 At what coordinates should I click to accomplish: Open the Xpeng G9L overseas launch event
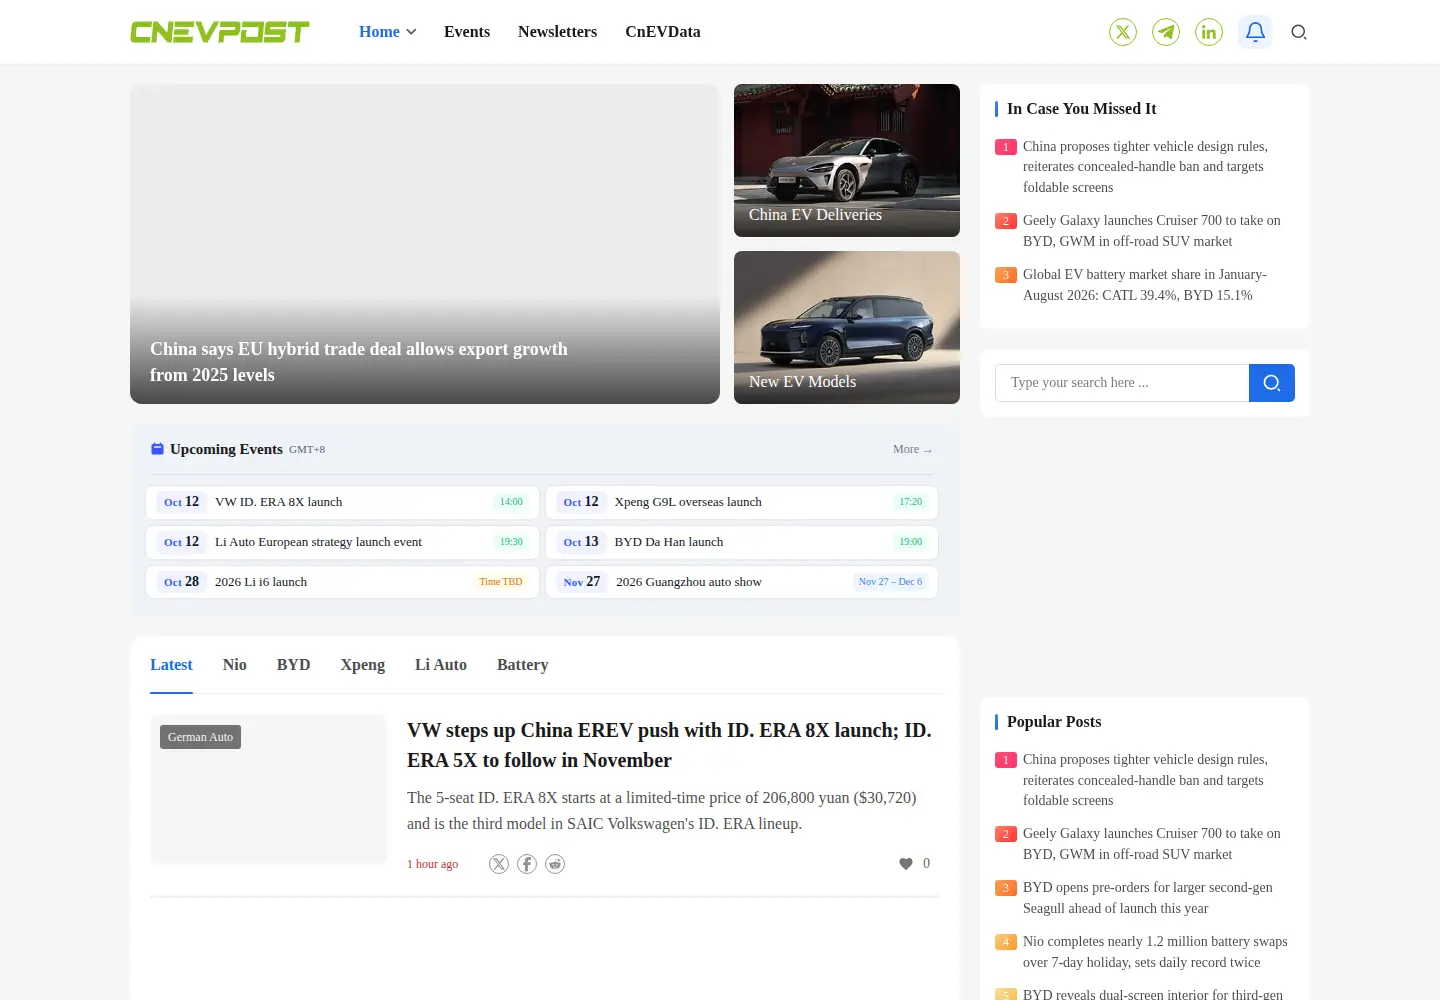pos(742,502)
